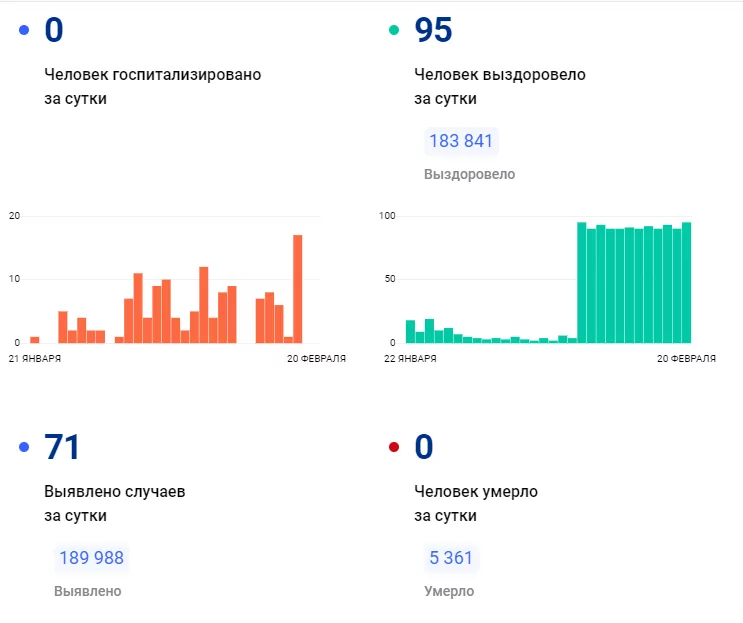
Task: Click the big number 71 cases detected
Action: [x=62, y=447]
